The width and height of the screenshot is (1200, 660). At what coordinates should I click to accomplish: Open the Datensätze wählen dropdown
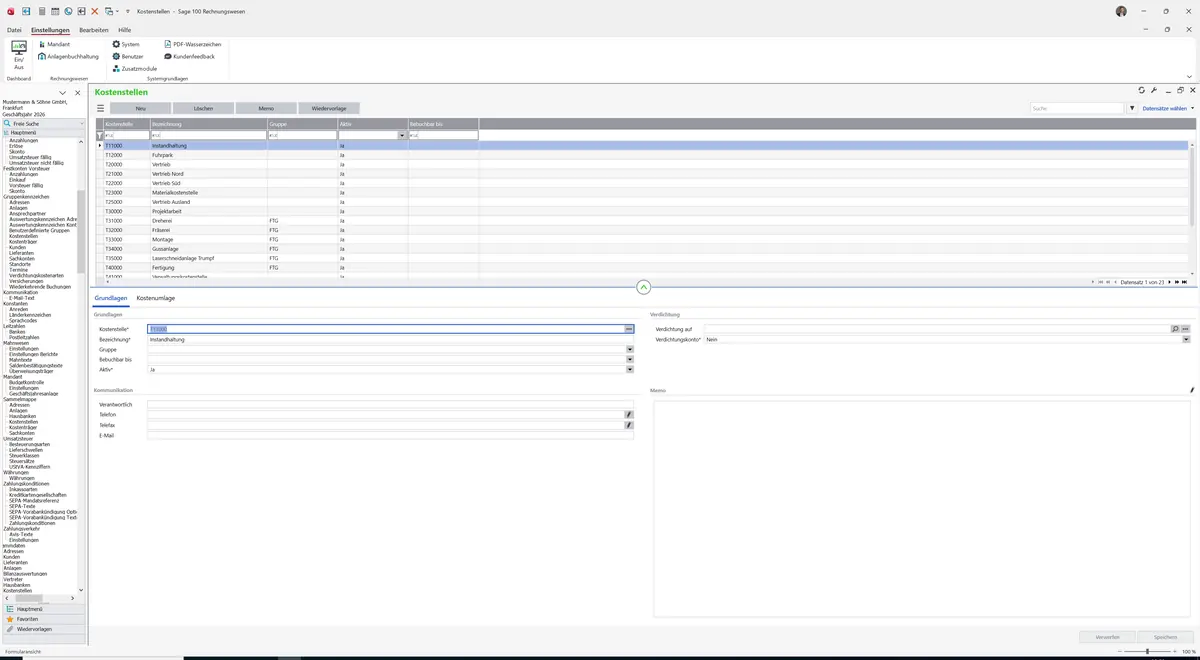coord(1168,108)
